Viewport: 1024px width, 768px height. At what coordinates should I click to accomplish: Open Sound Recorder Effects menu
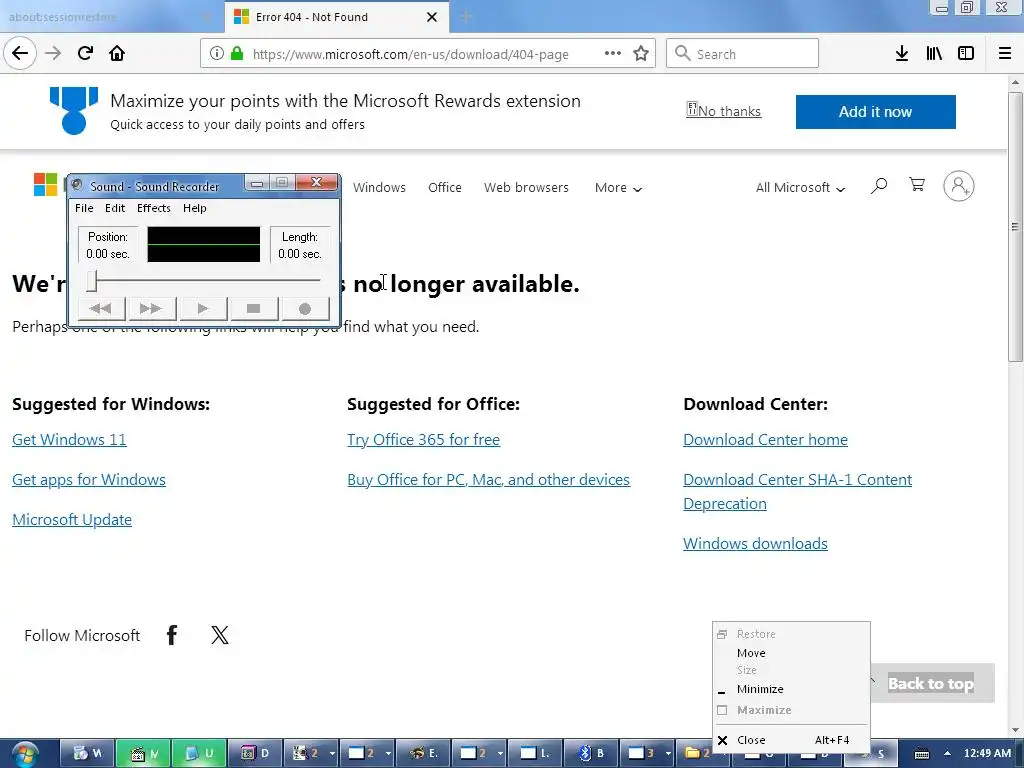(x=153, y=208)
